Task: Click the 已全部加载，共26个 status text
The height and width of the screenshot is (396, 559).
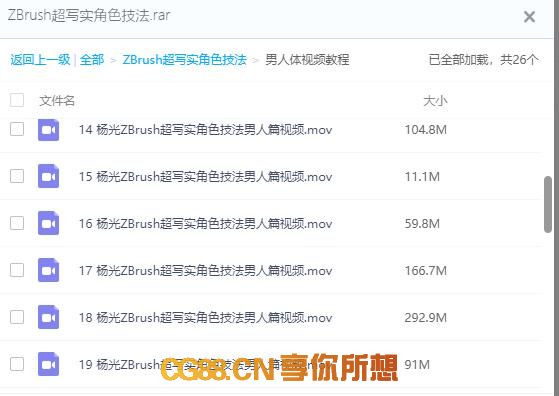Action: (484, 60)
